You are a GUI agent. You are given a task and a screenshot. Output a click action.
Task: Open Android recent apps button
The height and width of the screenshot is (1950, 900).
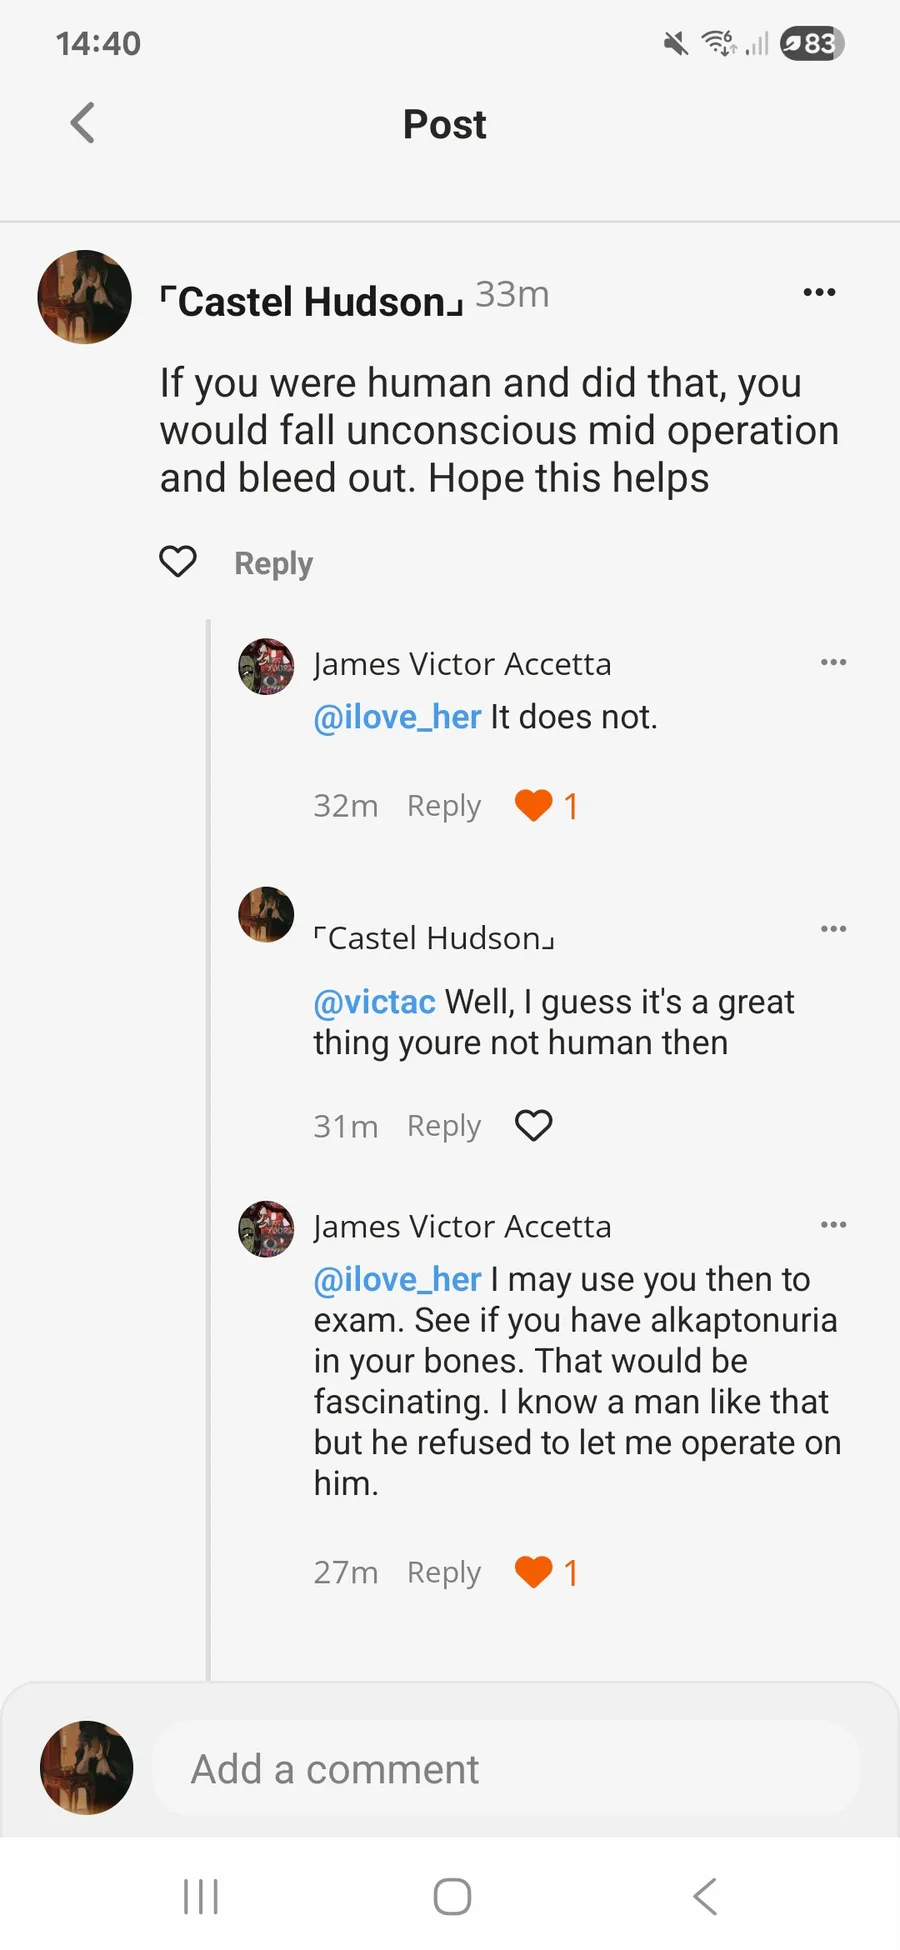[x=201, y=1896]
